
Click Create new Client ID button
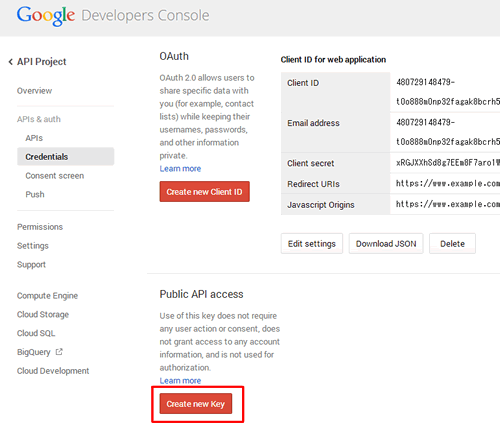pyautogui.click(x=204, y=192)
